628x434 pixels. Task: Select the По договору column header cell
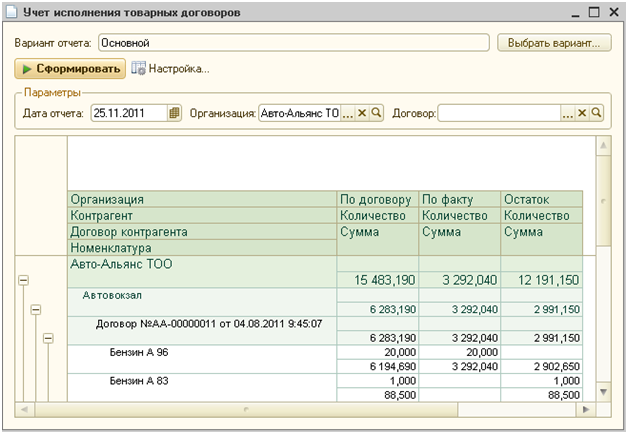click(x=377, y=199)
